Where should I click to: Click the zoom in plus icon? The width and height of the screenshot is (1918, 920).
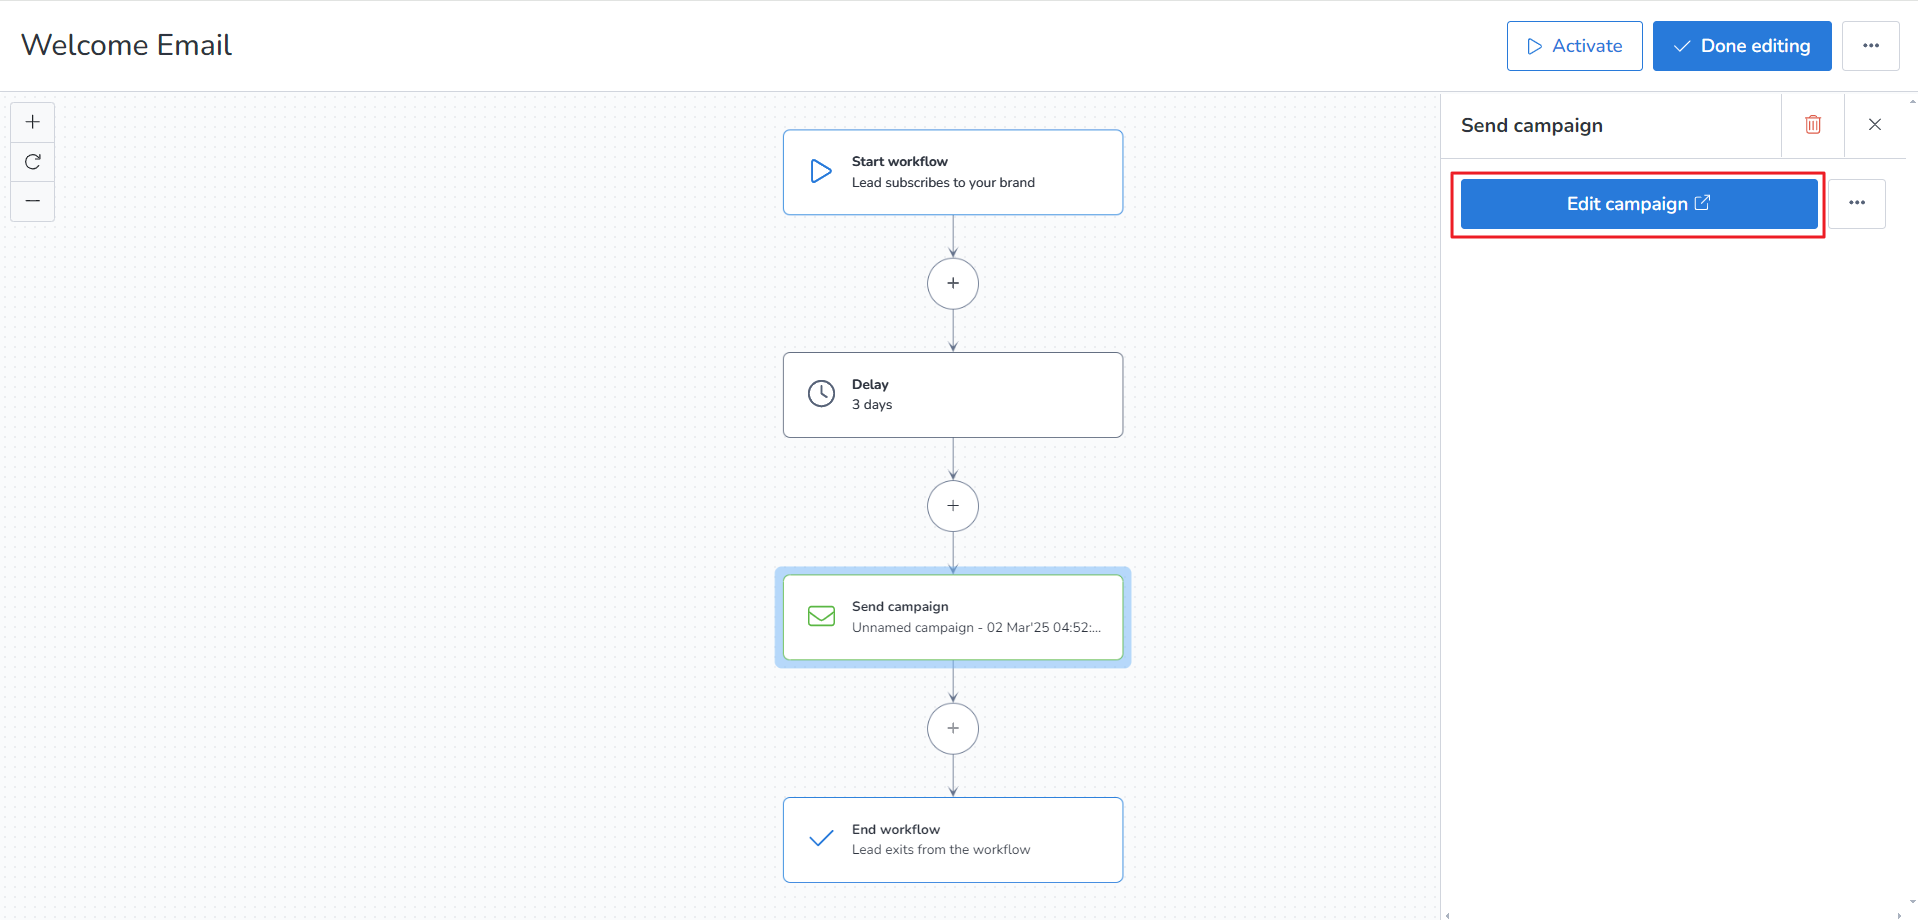click(33, 122)
